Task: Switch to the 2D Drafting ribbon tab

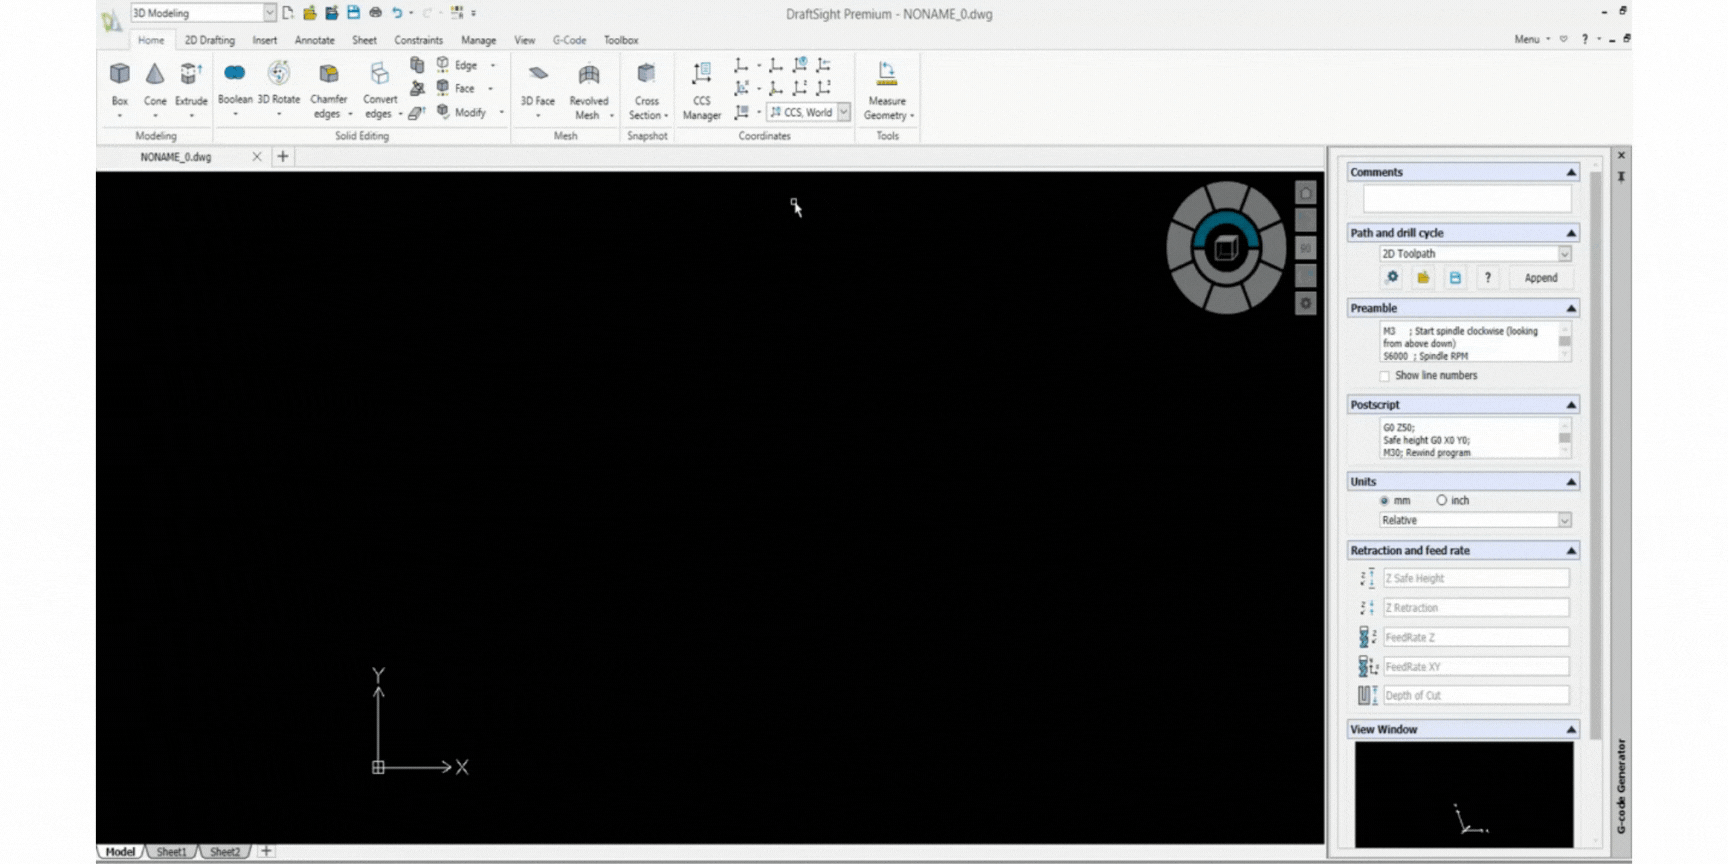Action: (x=209, y=40)
